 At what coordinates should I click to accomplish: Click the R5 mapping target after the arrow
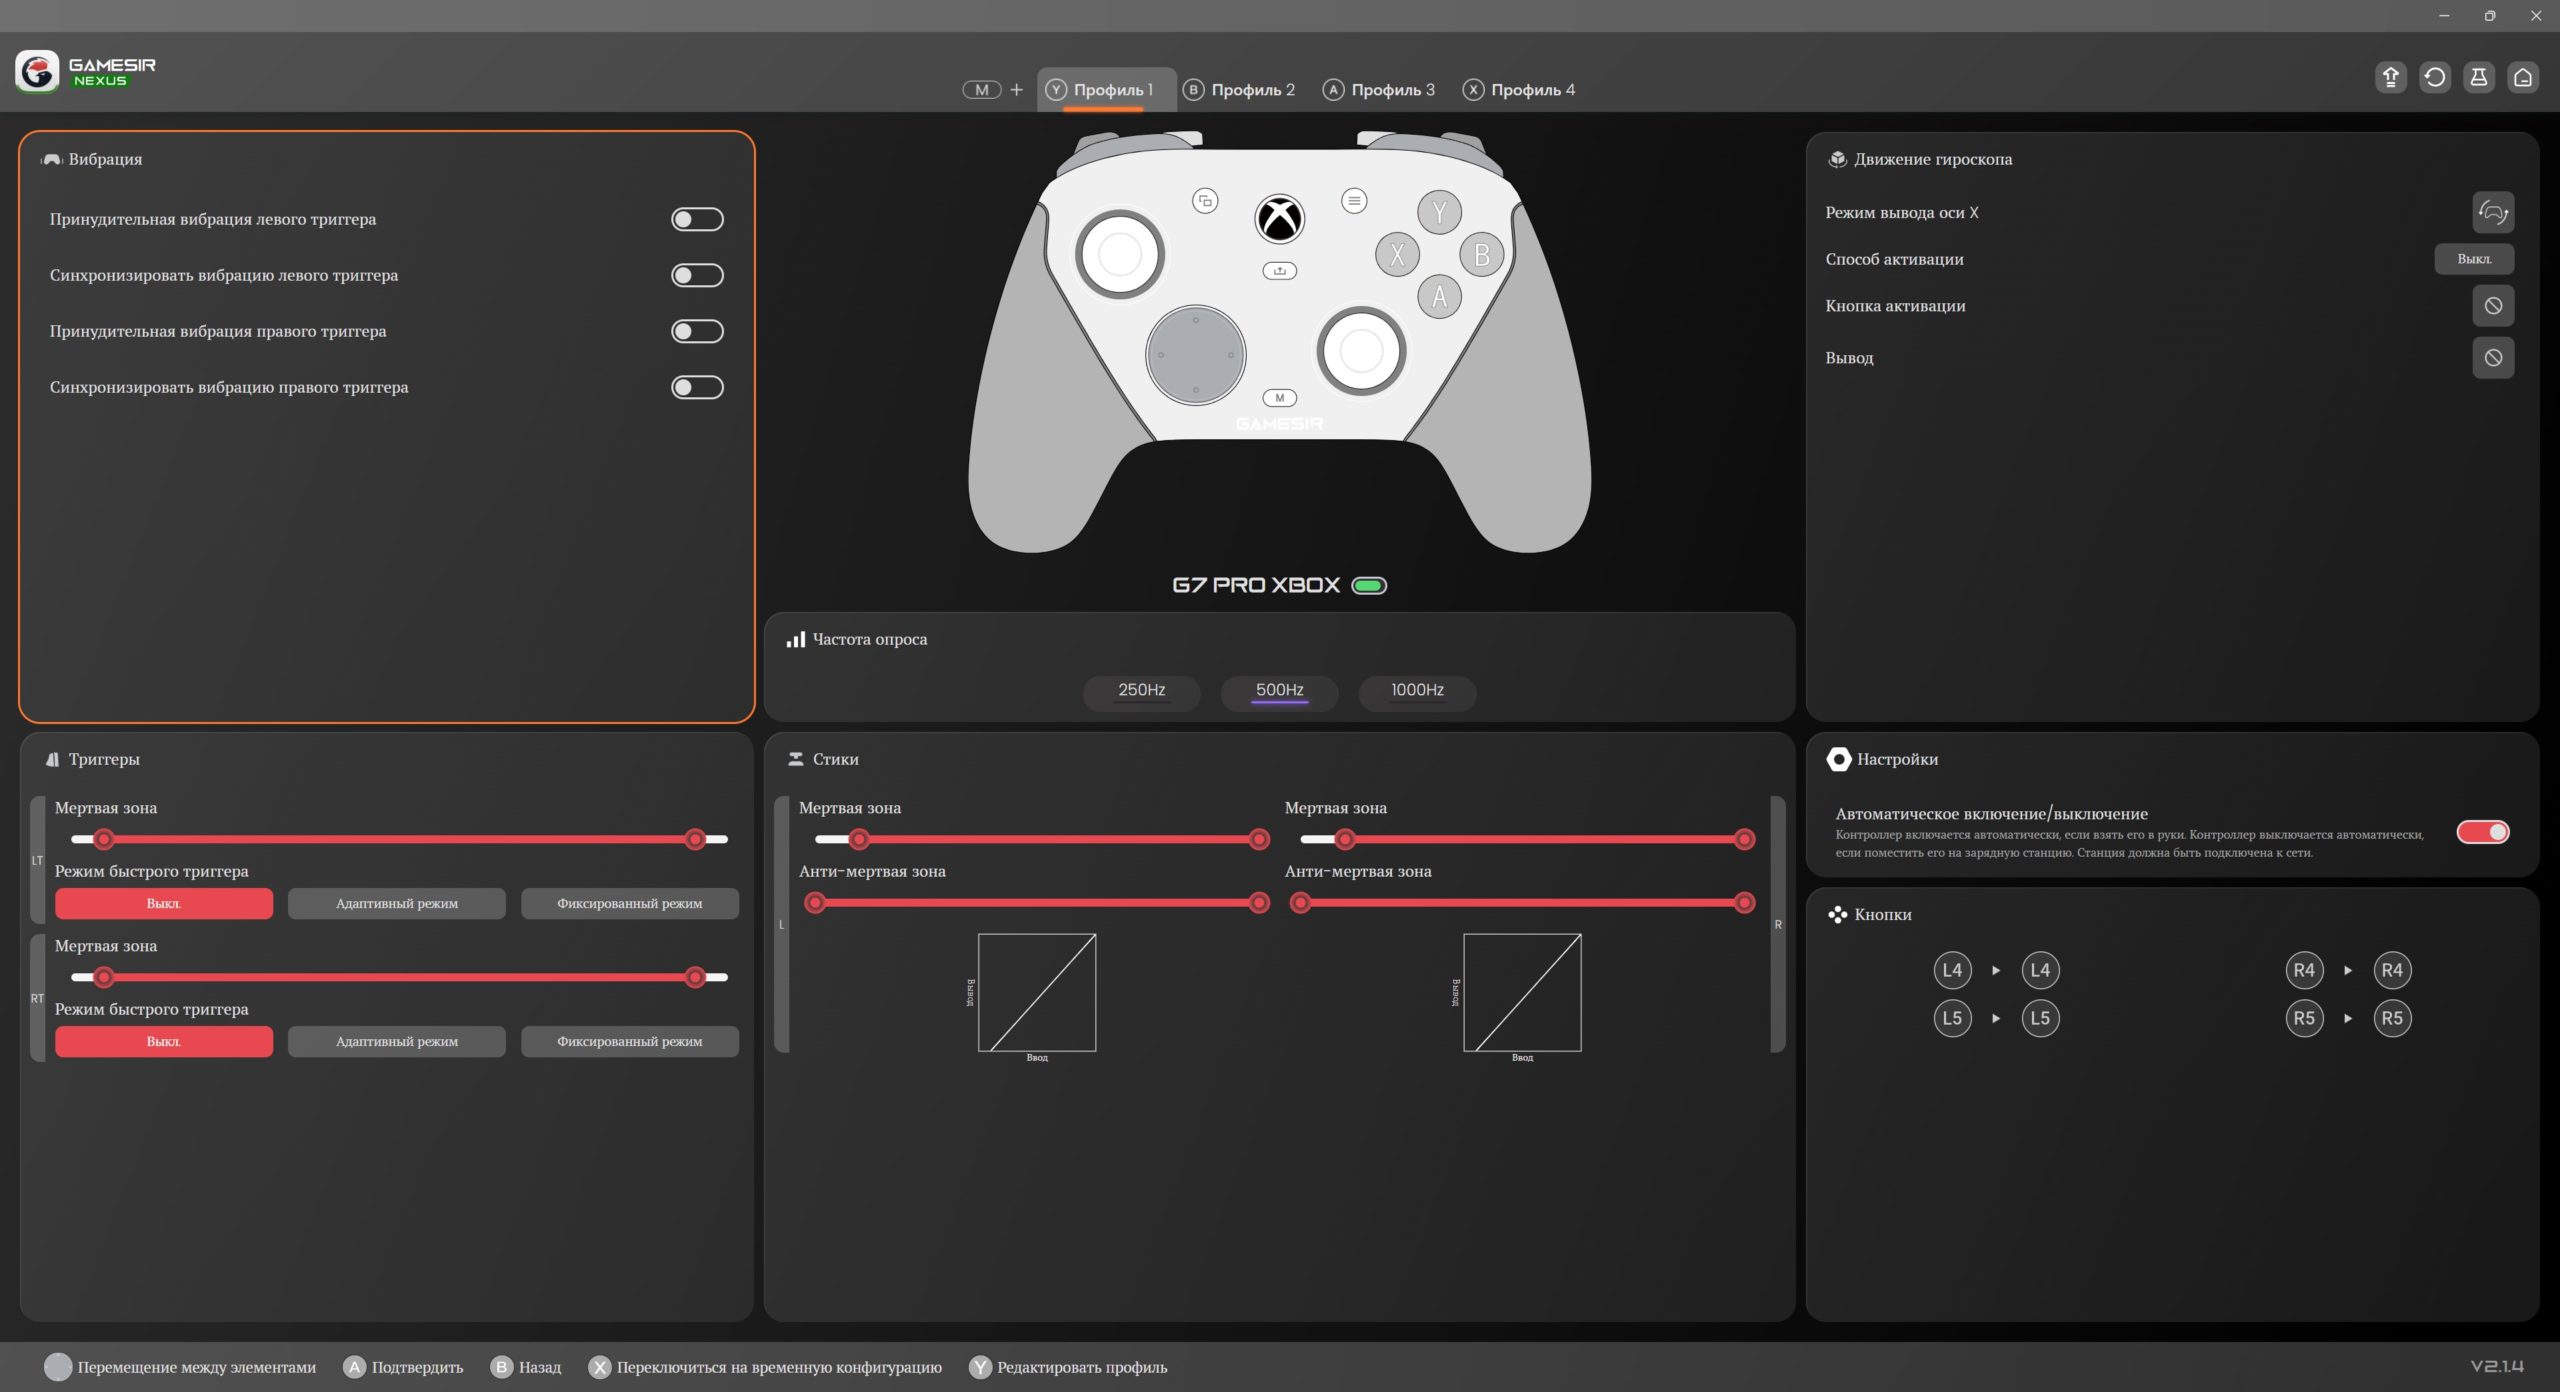click(x=2392, y=1018)
